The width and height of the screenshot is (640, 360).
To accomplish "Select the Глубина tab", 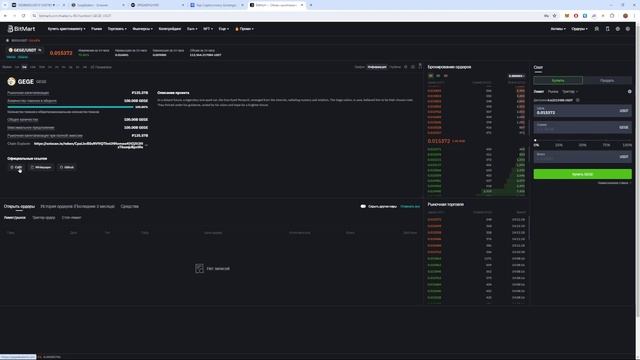I will coord(395,67).
